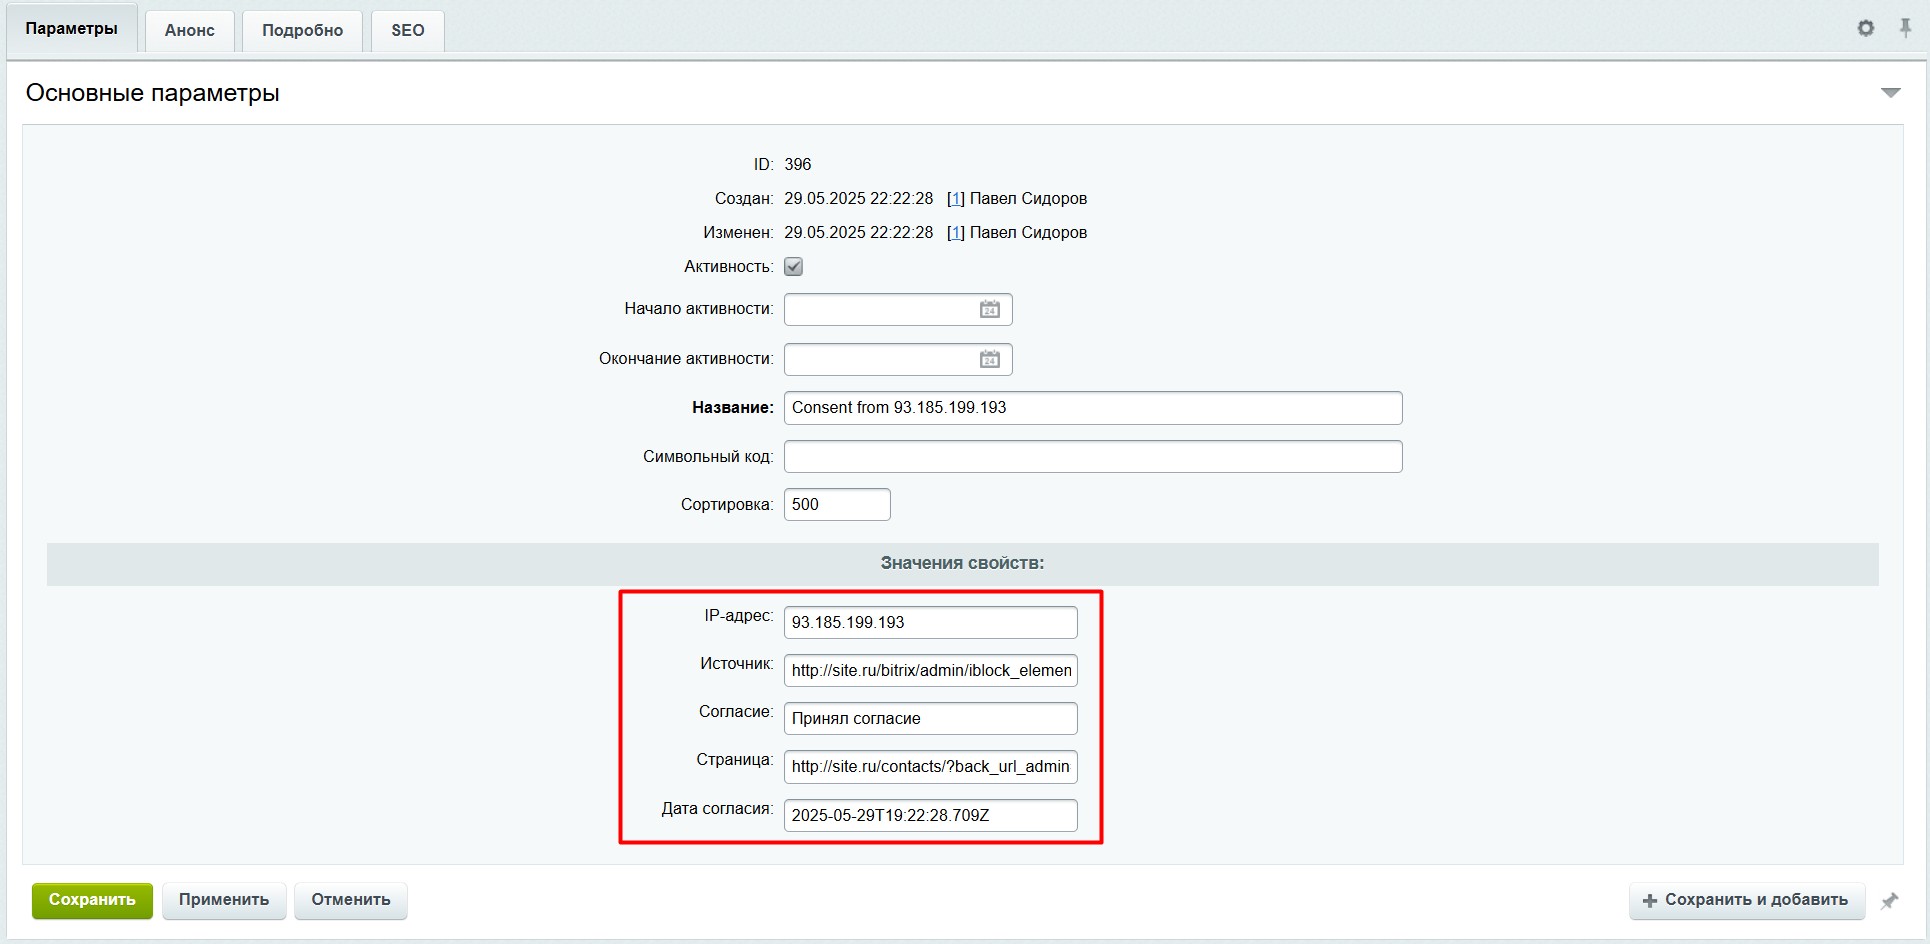Open the SEO tab
Screen dimensions: 1930x944
click(x=407, y=31)
